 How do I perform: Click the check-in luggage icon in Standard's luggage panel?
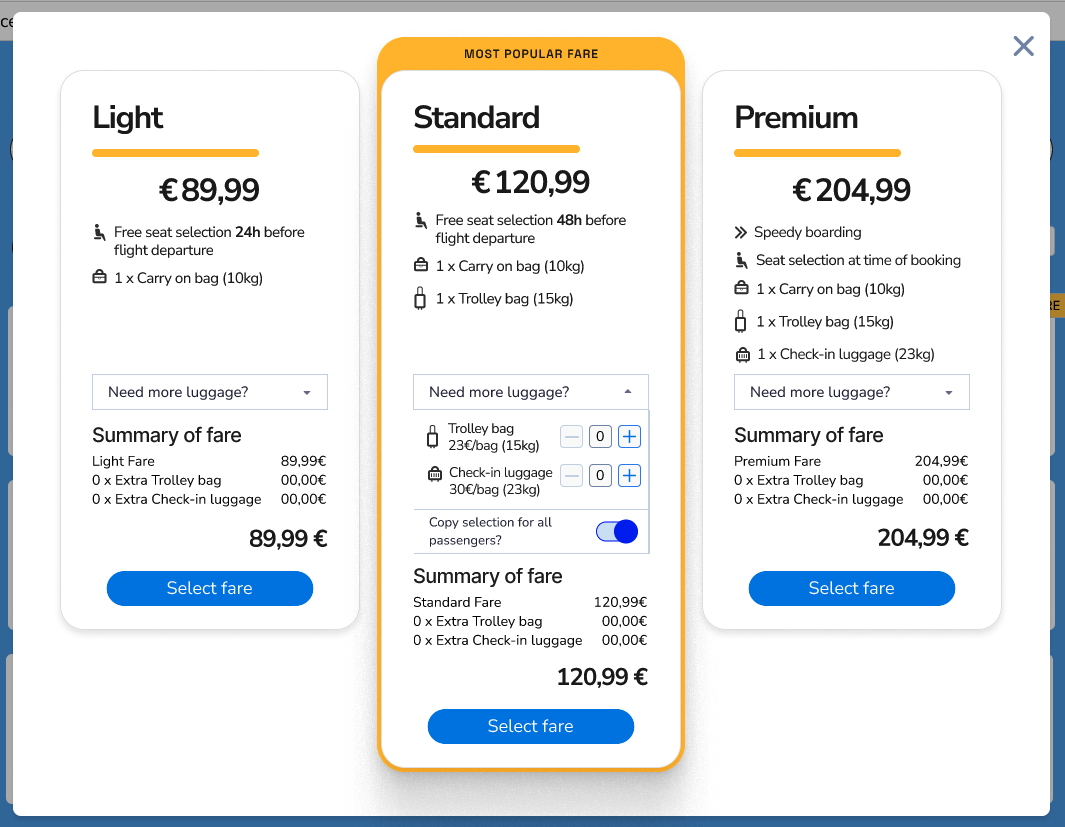tap(432, 475)
